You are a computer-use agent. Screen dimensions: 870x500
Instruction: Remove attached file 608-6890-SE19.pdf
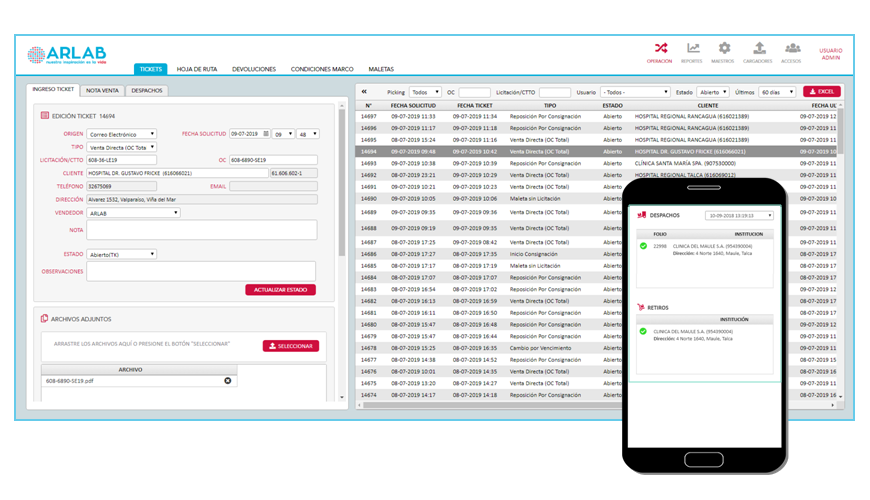click(227, 380)
